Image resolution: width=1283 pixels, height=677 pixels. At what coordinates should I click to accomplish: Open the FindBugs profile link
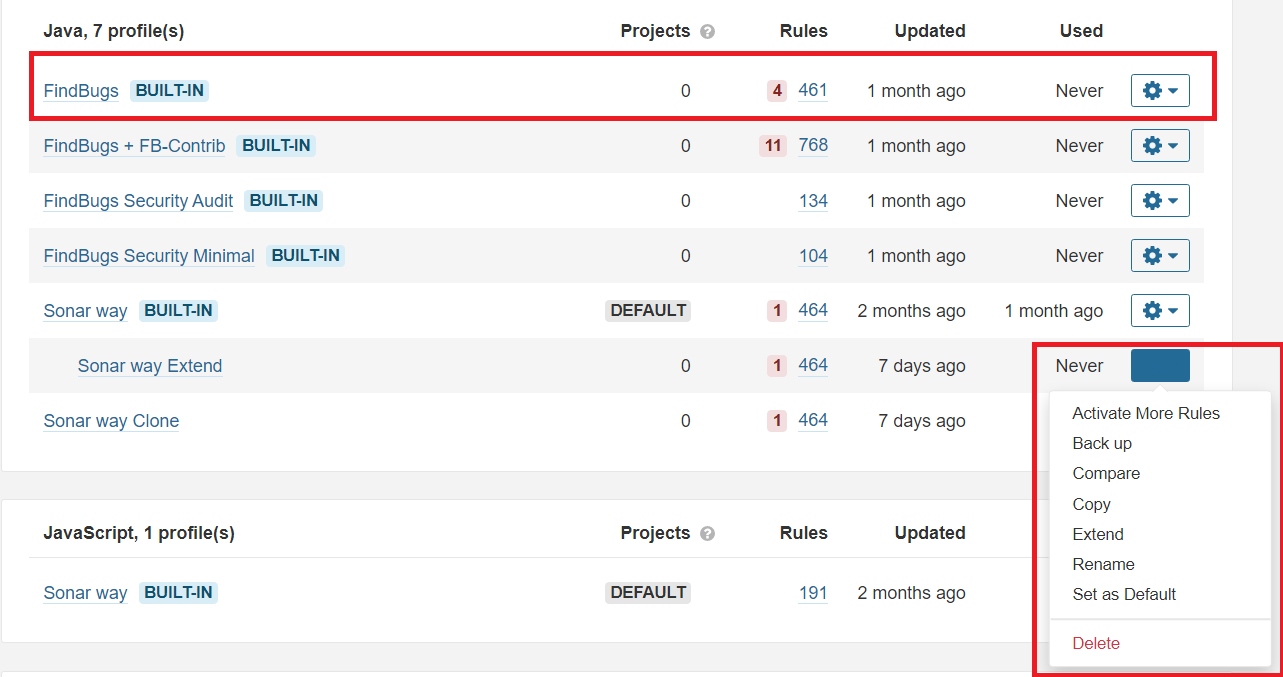click(x=81, y=91)
